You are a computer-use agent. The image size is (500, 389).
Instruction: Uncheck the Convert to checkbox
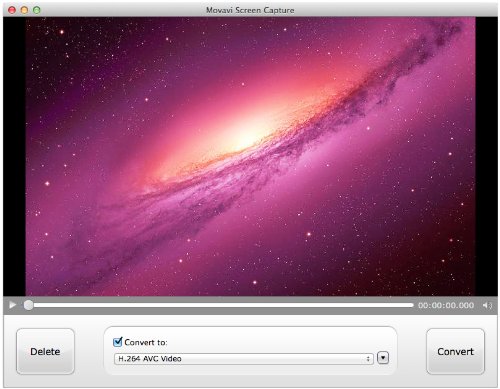pos(118,342)
